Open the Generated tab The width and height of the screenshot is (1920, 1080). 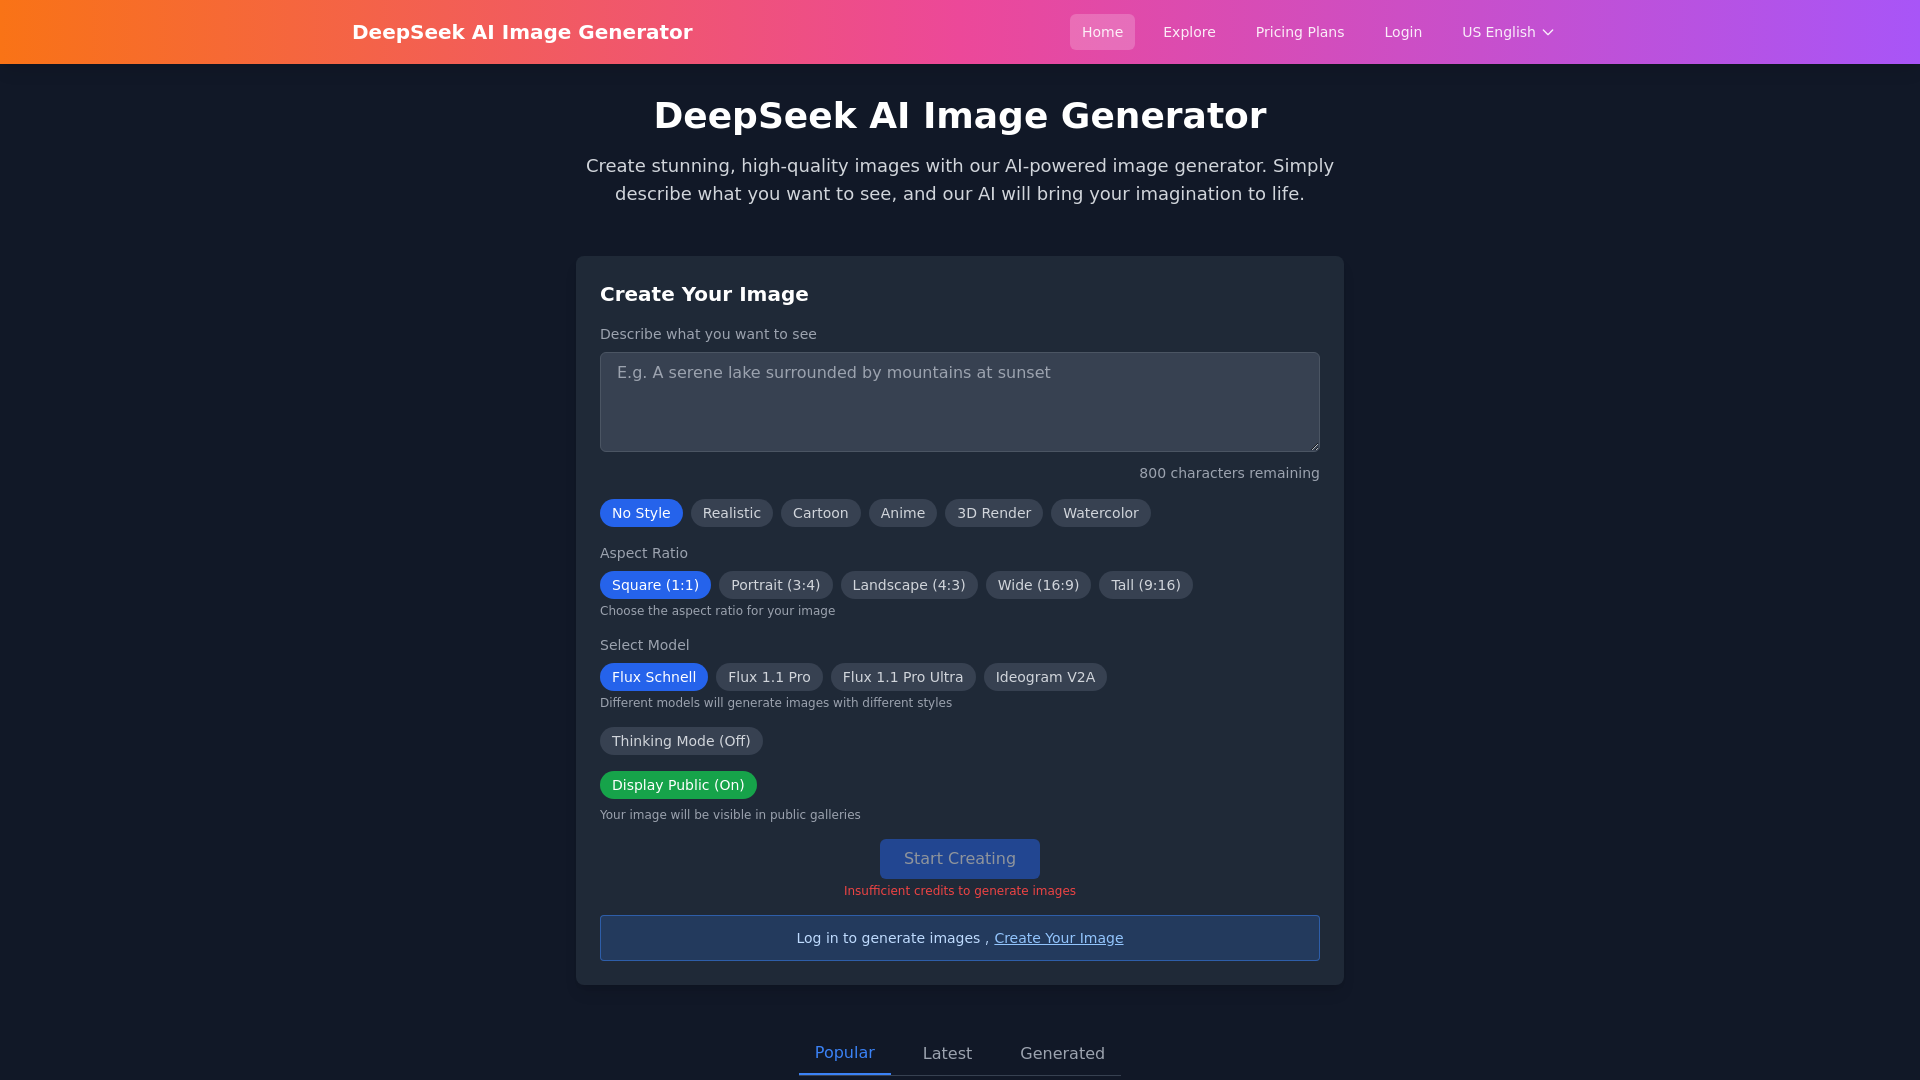pyautogui.click(x=1062, y=1053)
